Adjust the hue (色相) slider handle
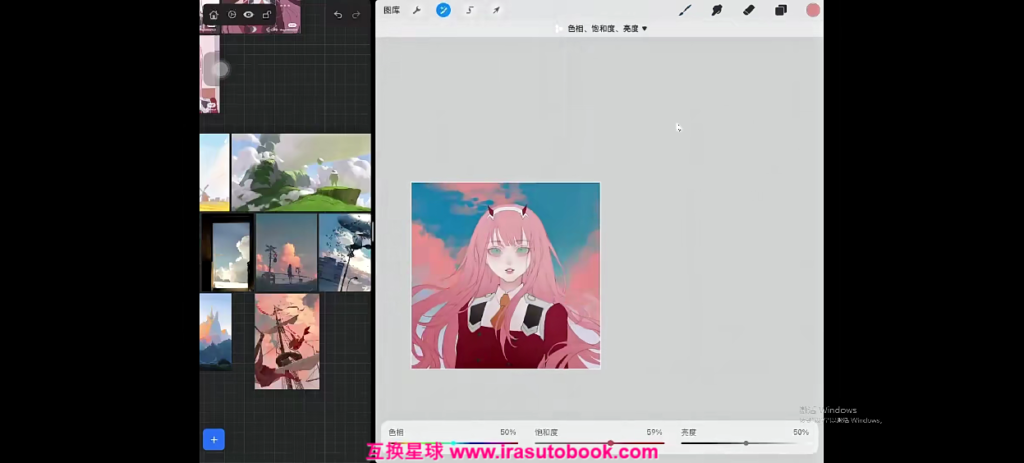This screenshot has height=463, width=1024. [453, 443]
